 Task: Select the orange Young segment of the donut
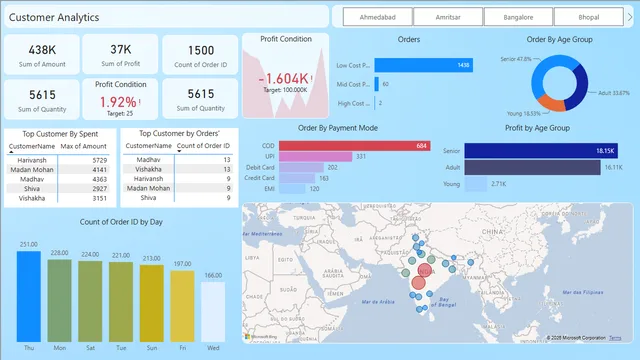[x=551, y=103]
